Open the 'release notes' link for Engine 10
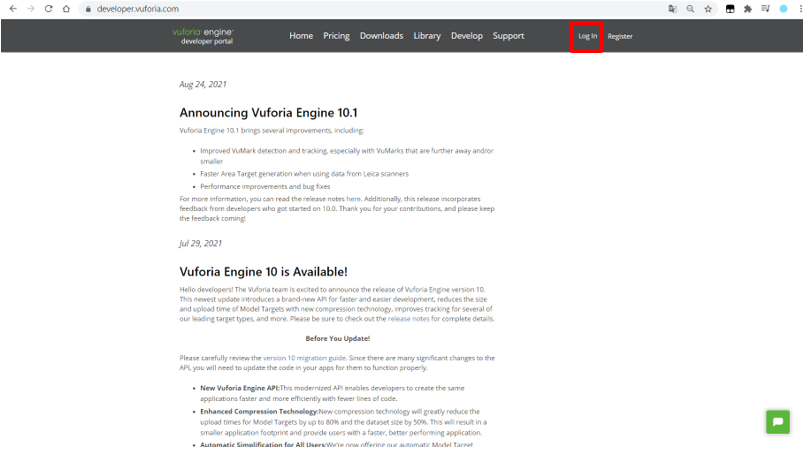Viewport: 803px width, 456px height. [x=409, y=319]
